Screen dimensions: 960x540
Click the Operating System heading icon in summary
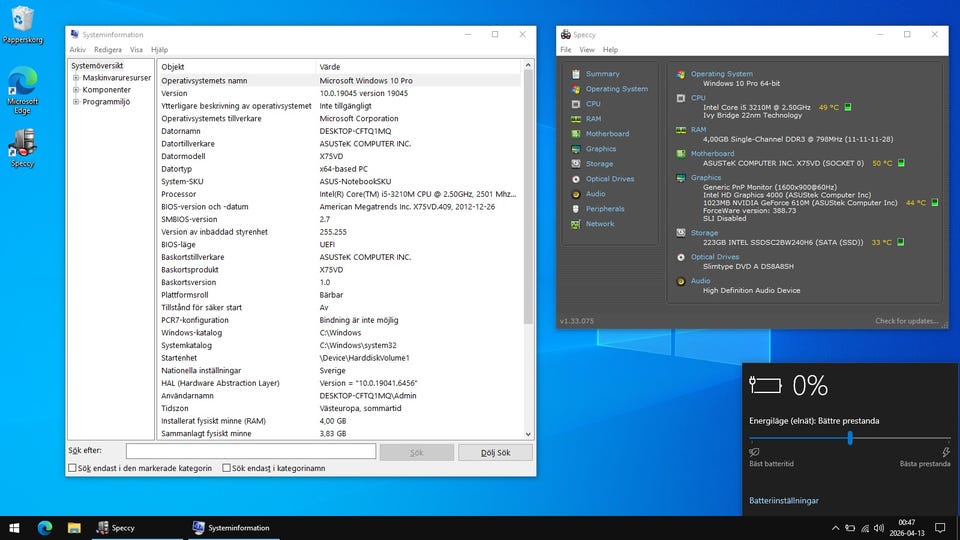[681, 74]
